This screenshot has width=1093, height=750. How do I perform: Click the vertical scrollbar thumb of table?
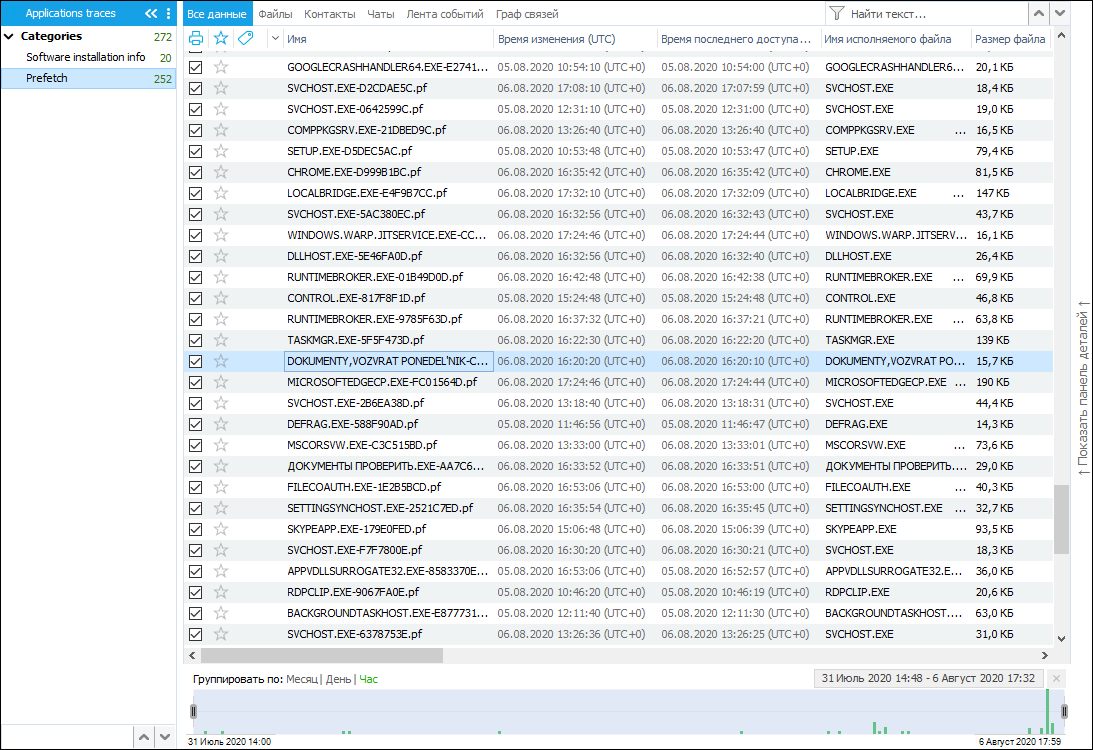[1061, 519]
